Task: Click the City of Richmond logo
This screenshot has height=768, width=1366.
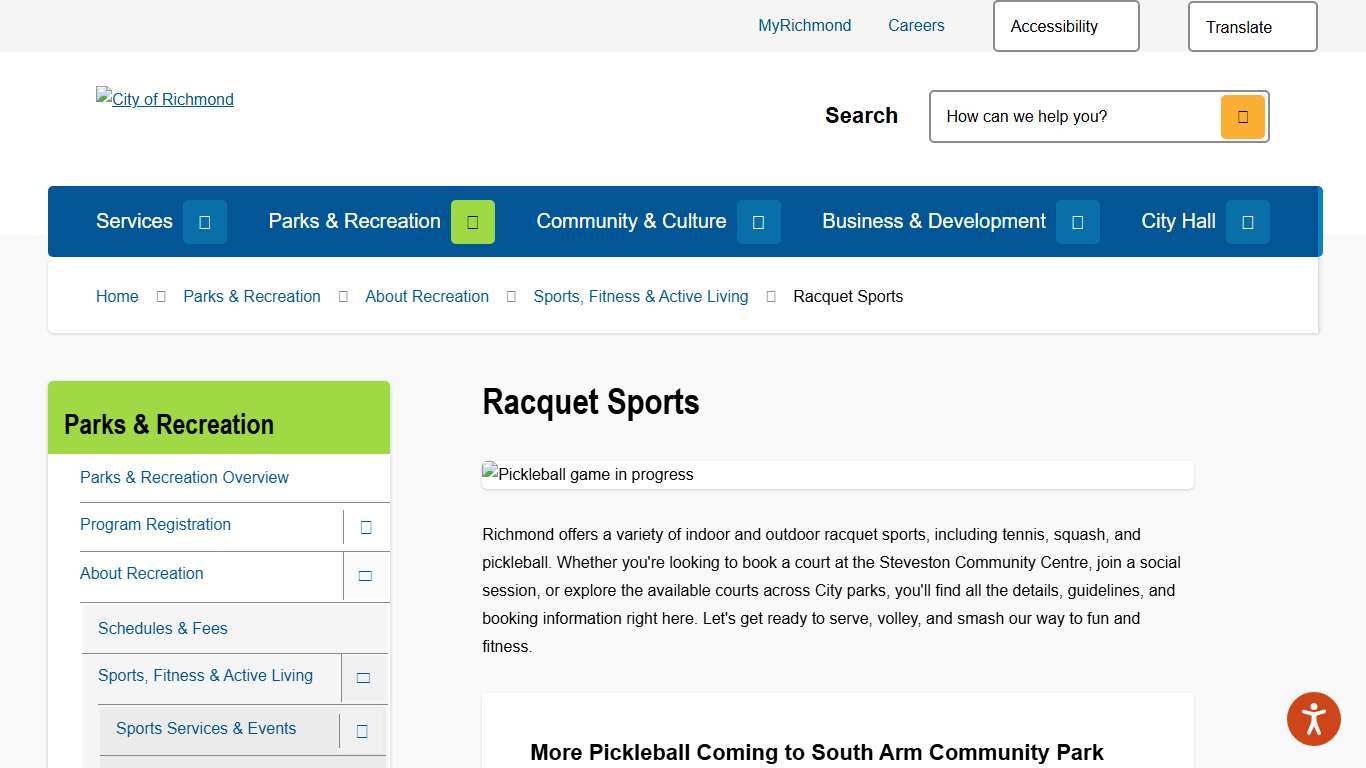Action: pyautogui.click(x=164, y=99)
